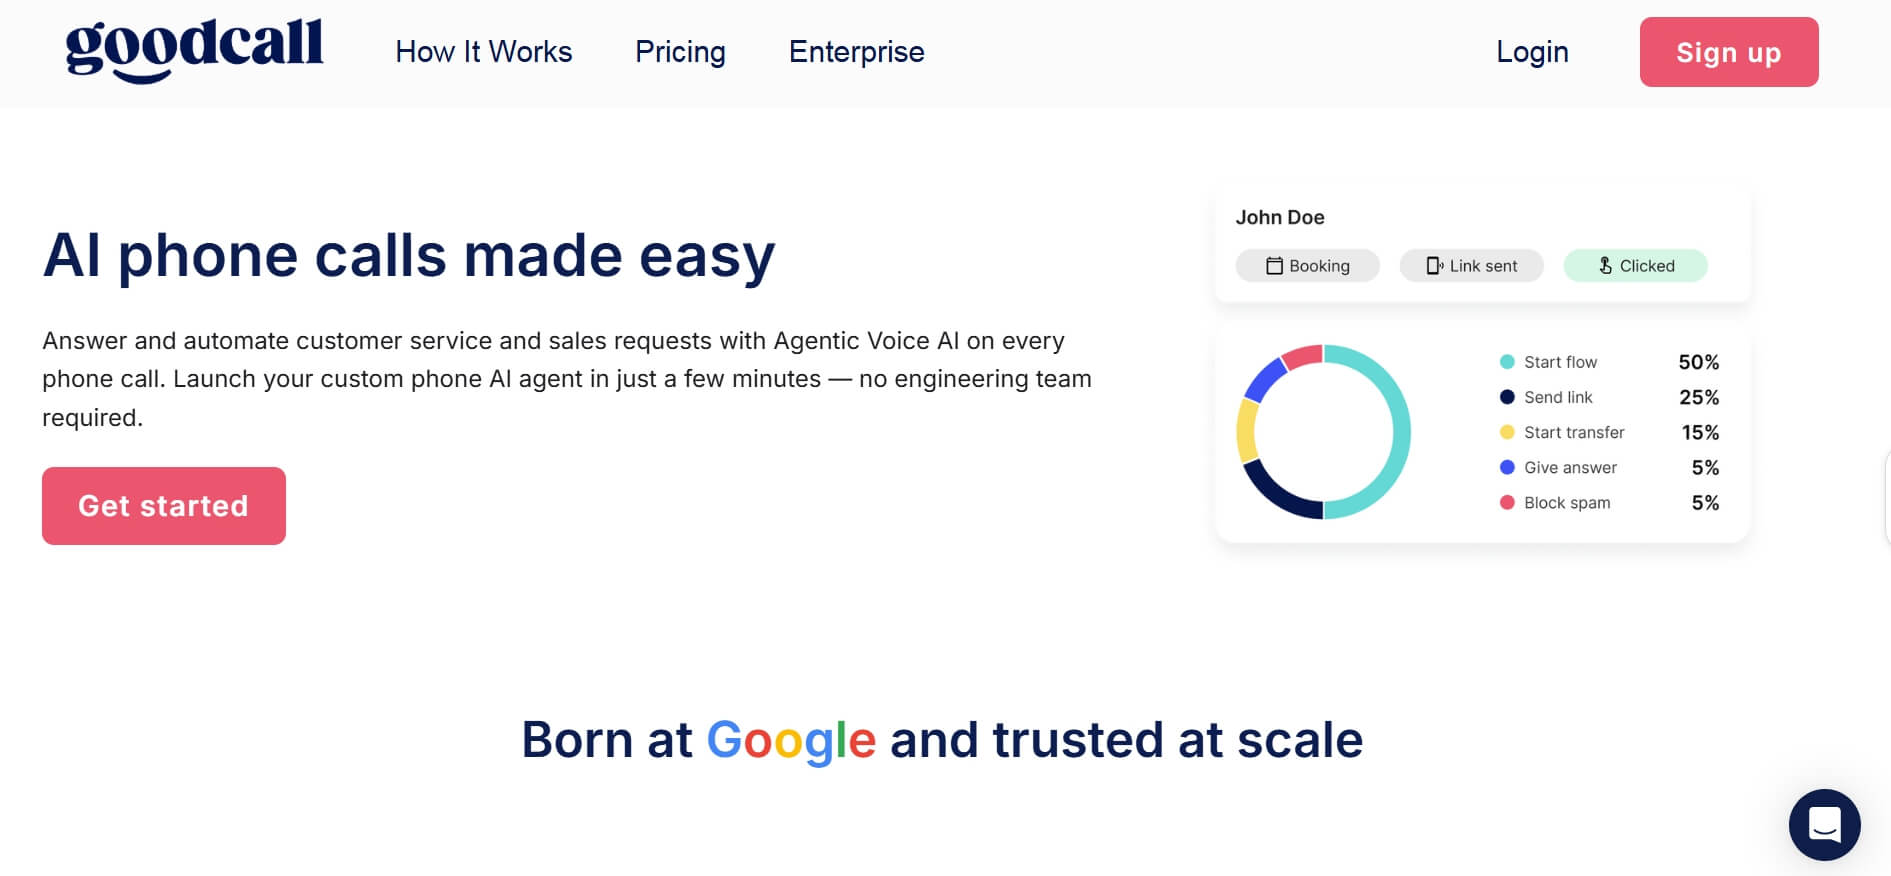Open the Enterprise menu item
Viewport: 1891px width, 876px height.
856,52
